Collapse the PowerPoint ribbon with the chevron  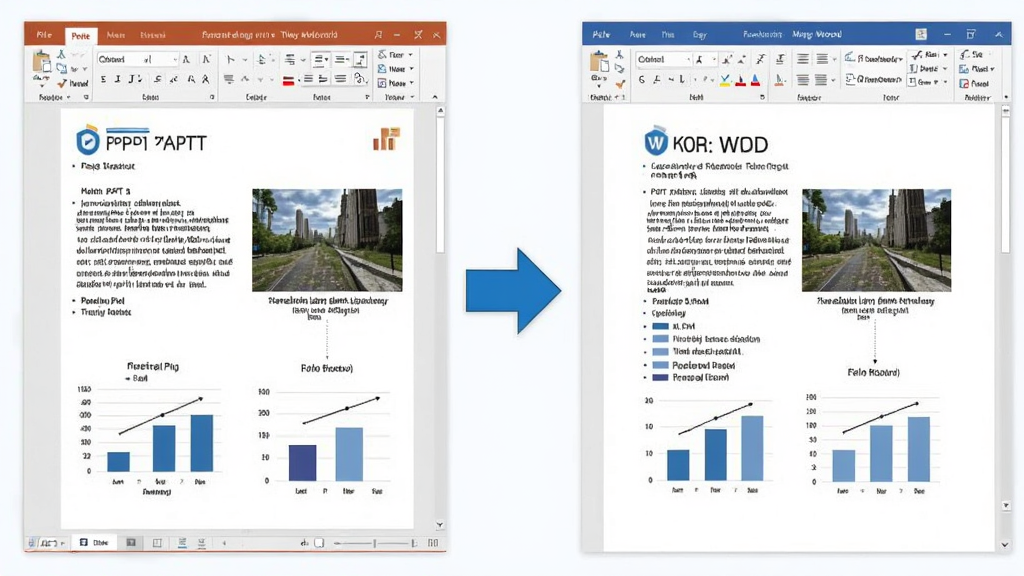[435, 97]
